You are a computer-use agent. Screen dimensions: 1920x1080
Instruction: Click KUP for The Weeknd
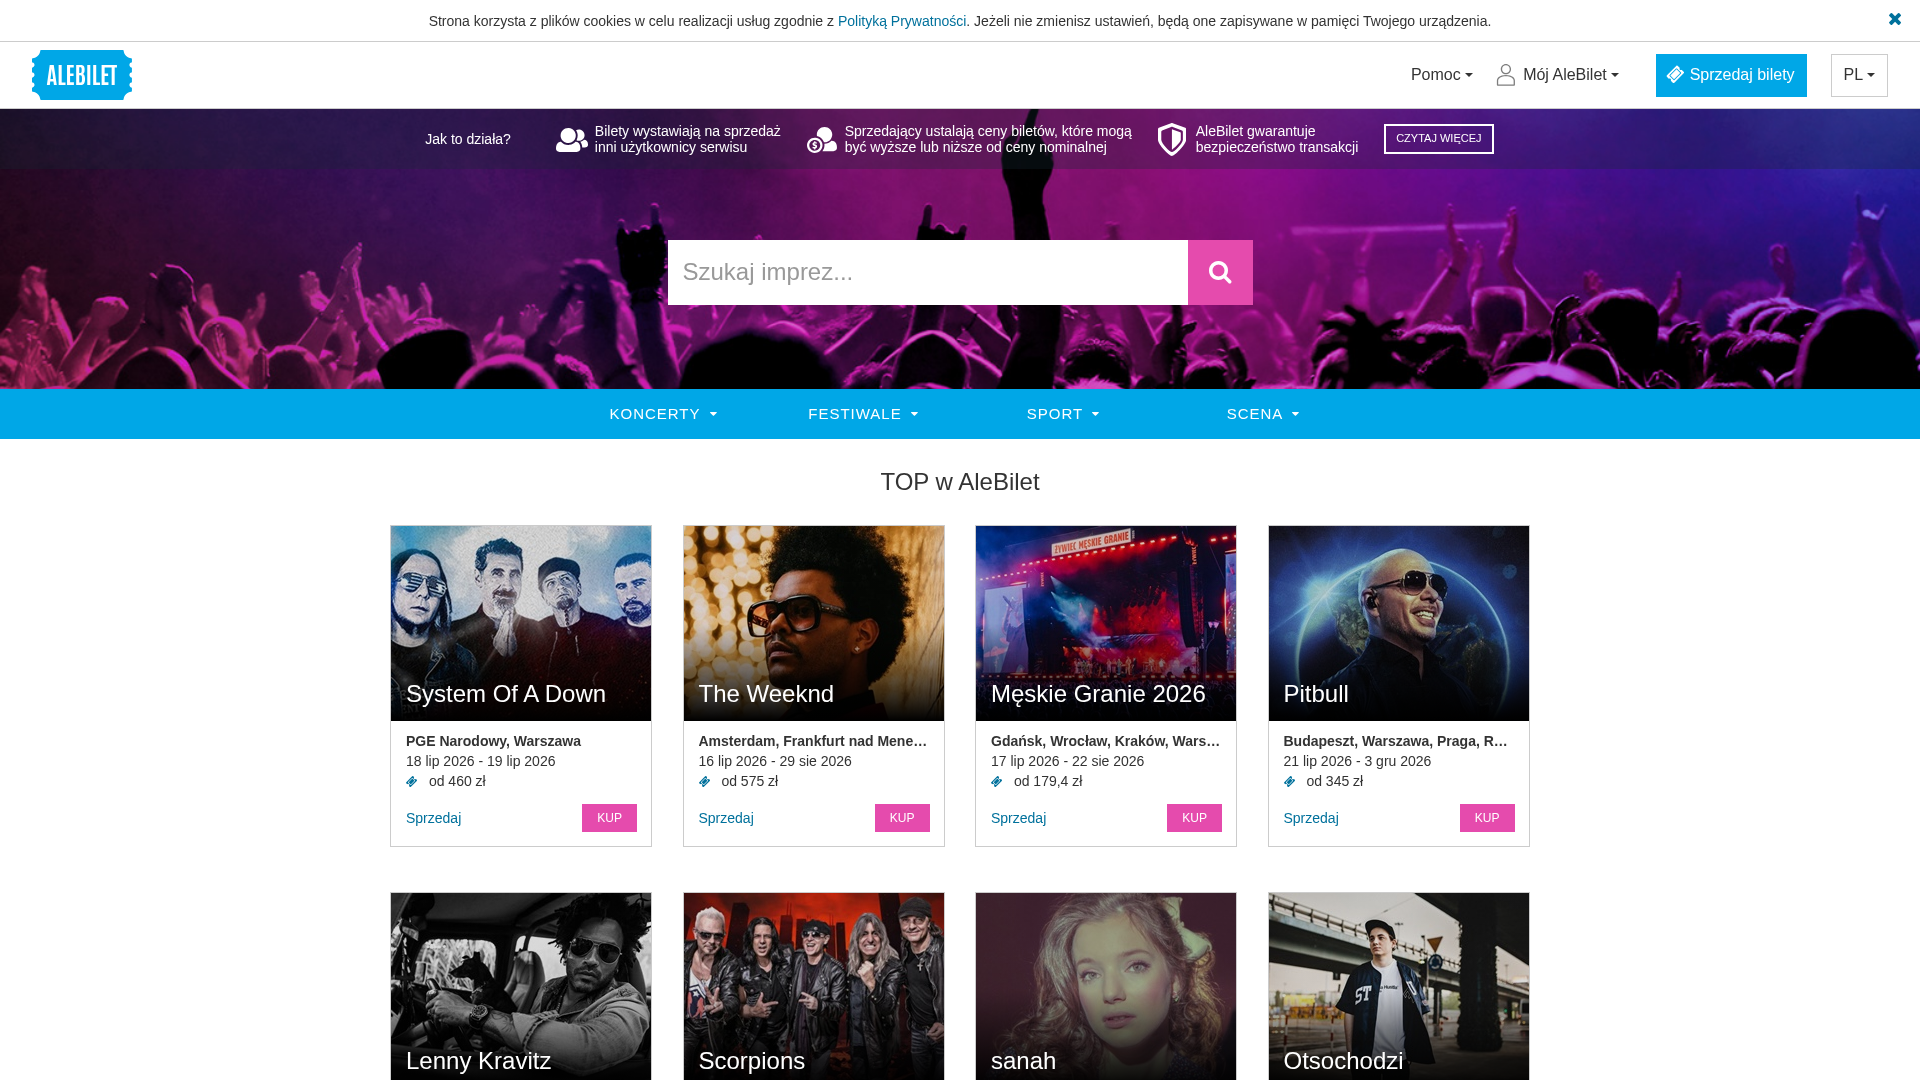[x=902, y=818]
